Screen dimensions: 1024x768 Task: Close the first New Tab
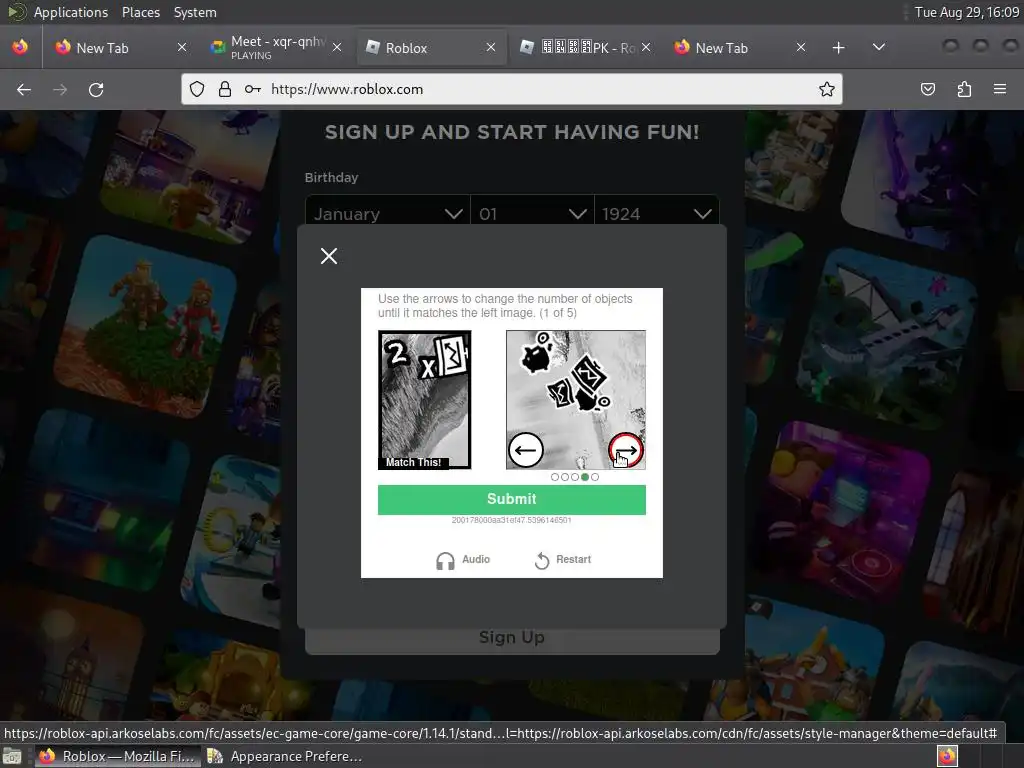pos(182,48)
